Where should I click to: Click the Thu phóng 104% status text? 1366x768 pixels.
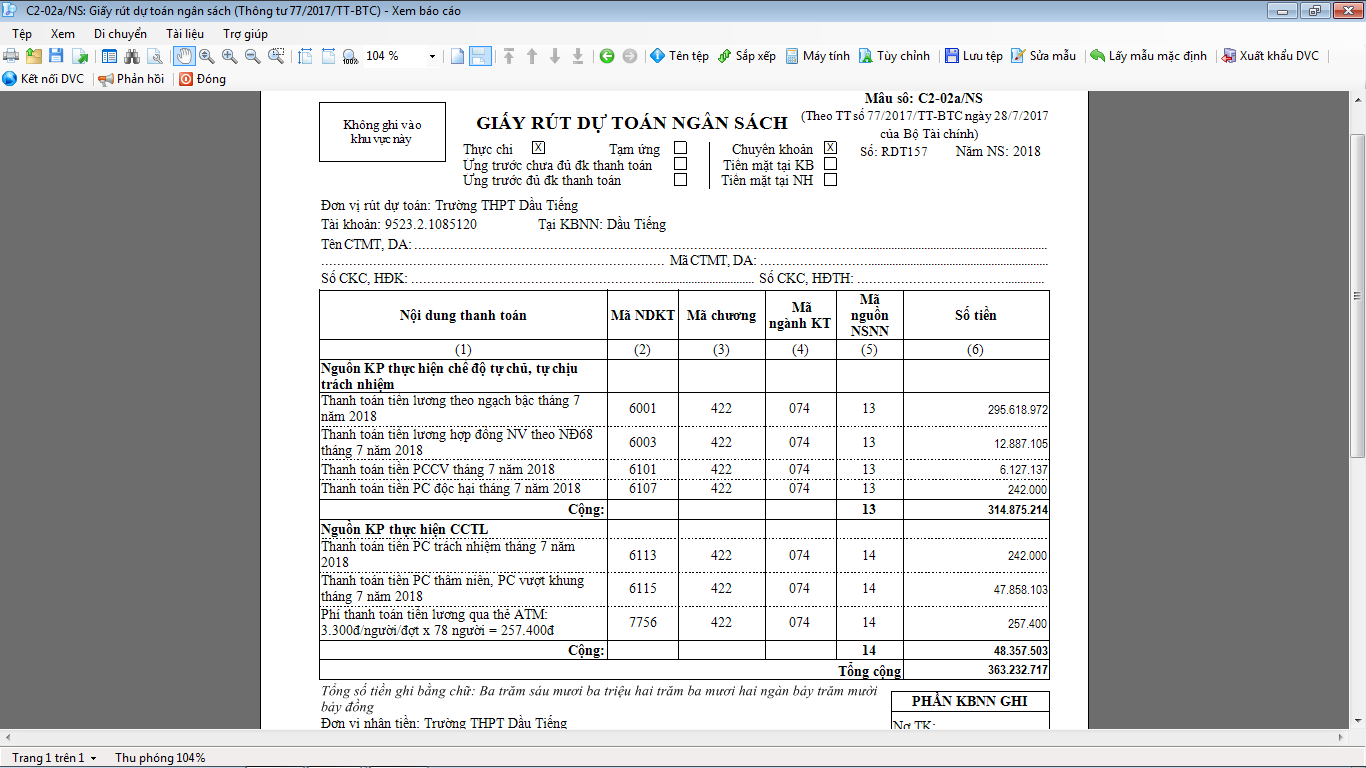click(x=160, y=758)
